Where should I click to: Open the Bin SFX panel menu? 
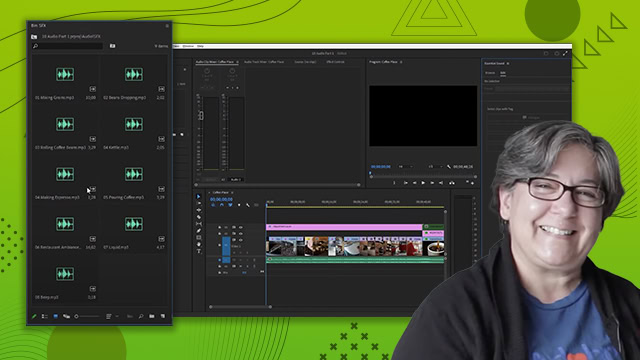point(167,26)
